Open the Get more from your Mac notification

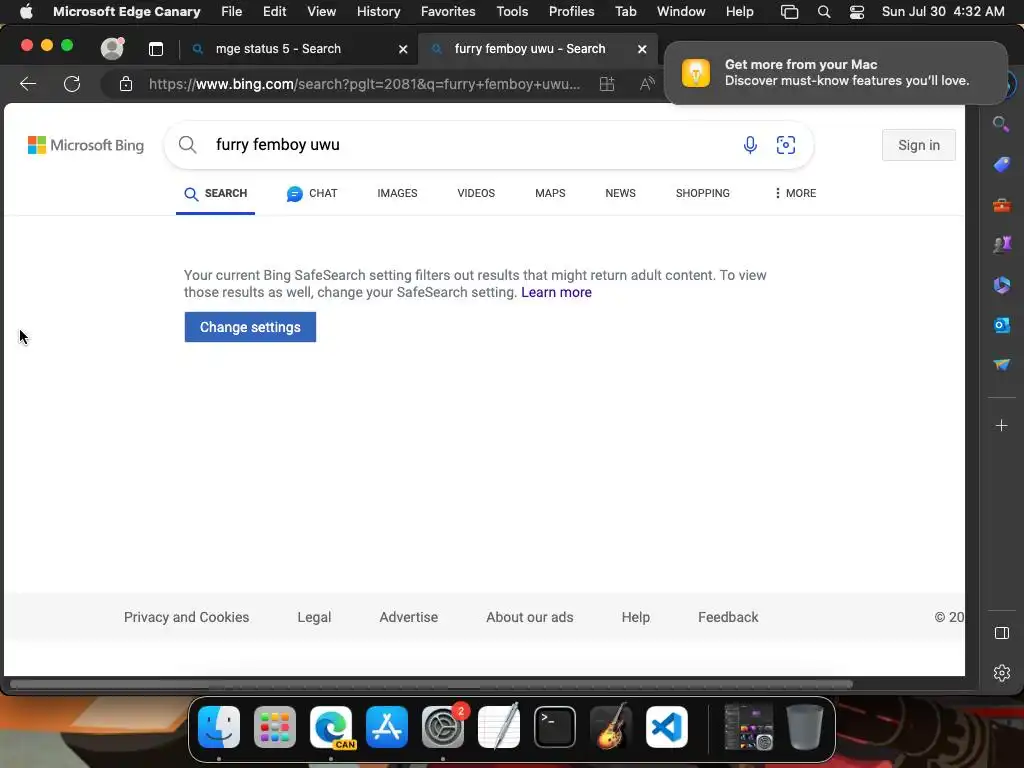pos(835,72)
